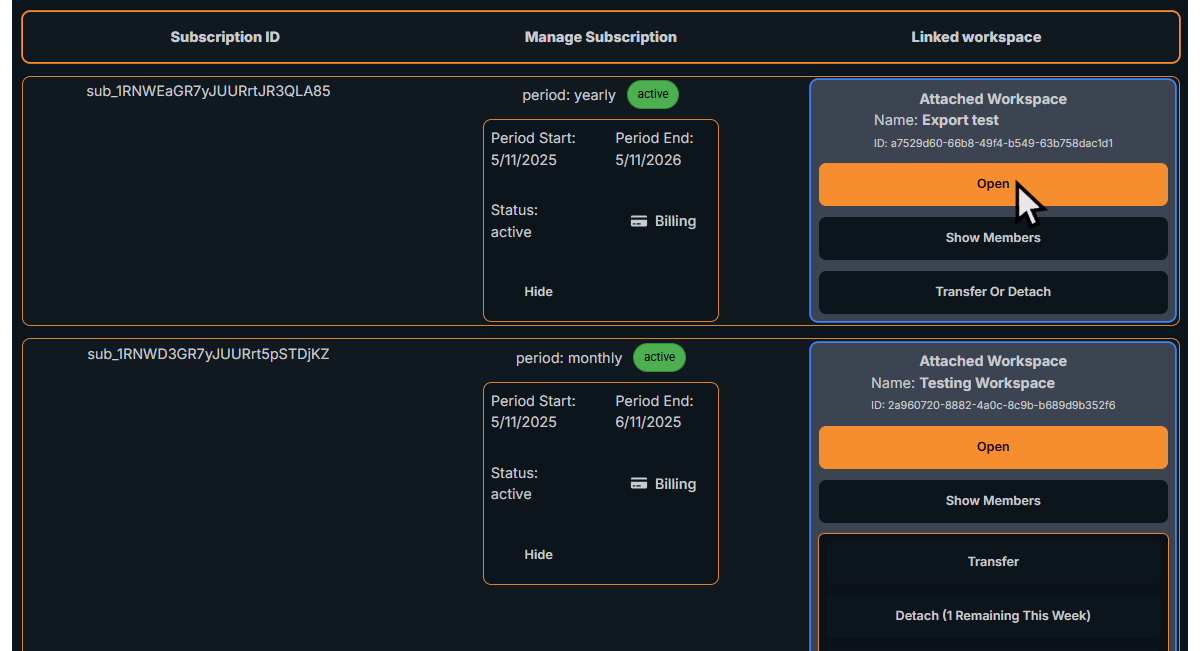This screenshot has width=1200, height=651.
Task: Click the Billing card icon for monthly subscription
Action: click(639, 484)
